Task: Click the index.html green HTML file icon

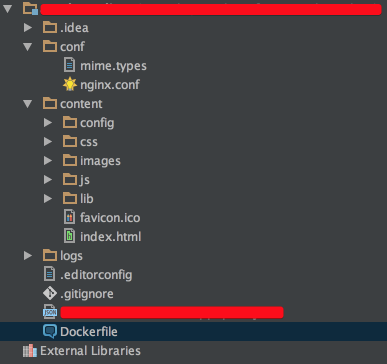Action: [x=69, y=236]
